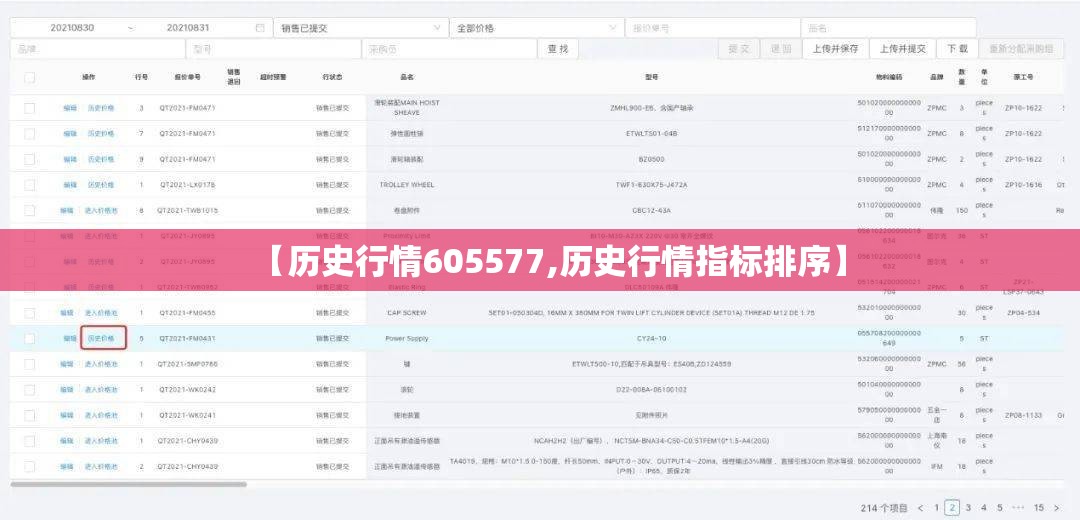Click 编辑 for the BZ0500 row
Viewport: 1080px width, 520px height.
click(x=70, y=159)
